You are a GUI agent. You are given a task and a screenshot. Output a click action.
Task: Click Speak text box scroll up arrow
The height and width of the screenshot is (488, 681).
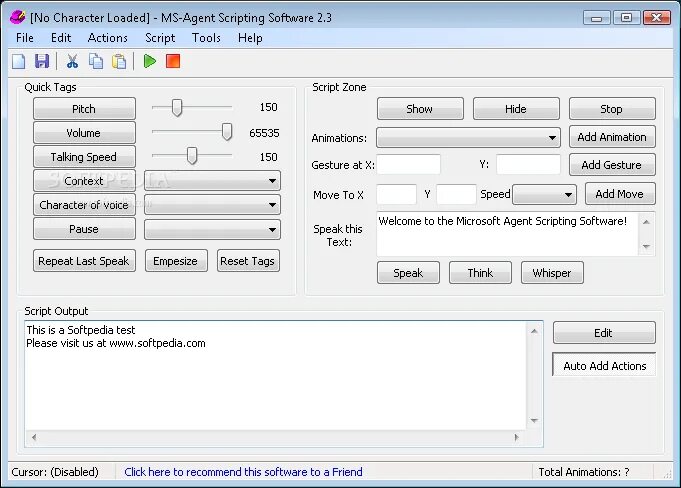click(x=646, y=222)
